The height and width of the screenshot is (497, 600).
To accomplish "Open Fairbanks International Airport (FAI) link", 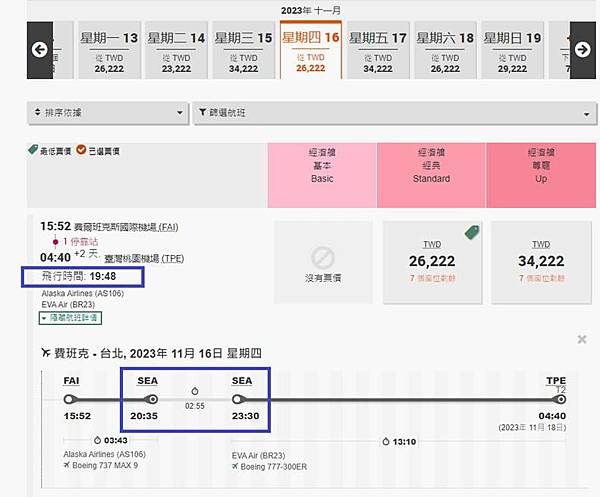I will point(126,228).
